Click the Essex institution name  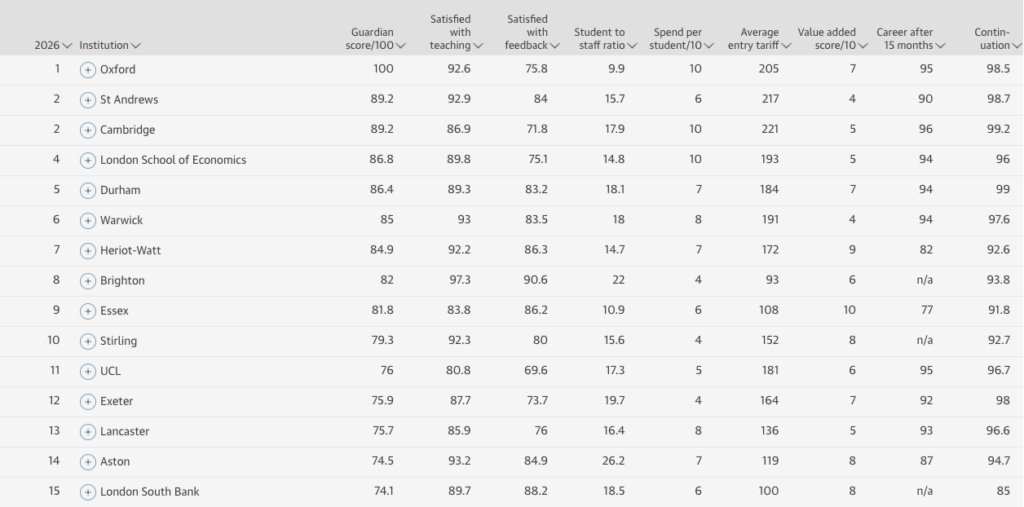[114, 311]
